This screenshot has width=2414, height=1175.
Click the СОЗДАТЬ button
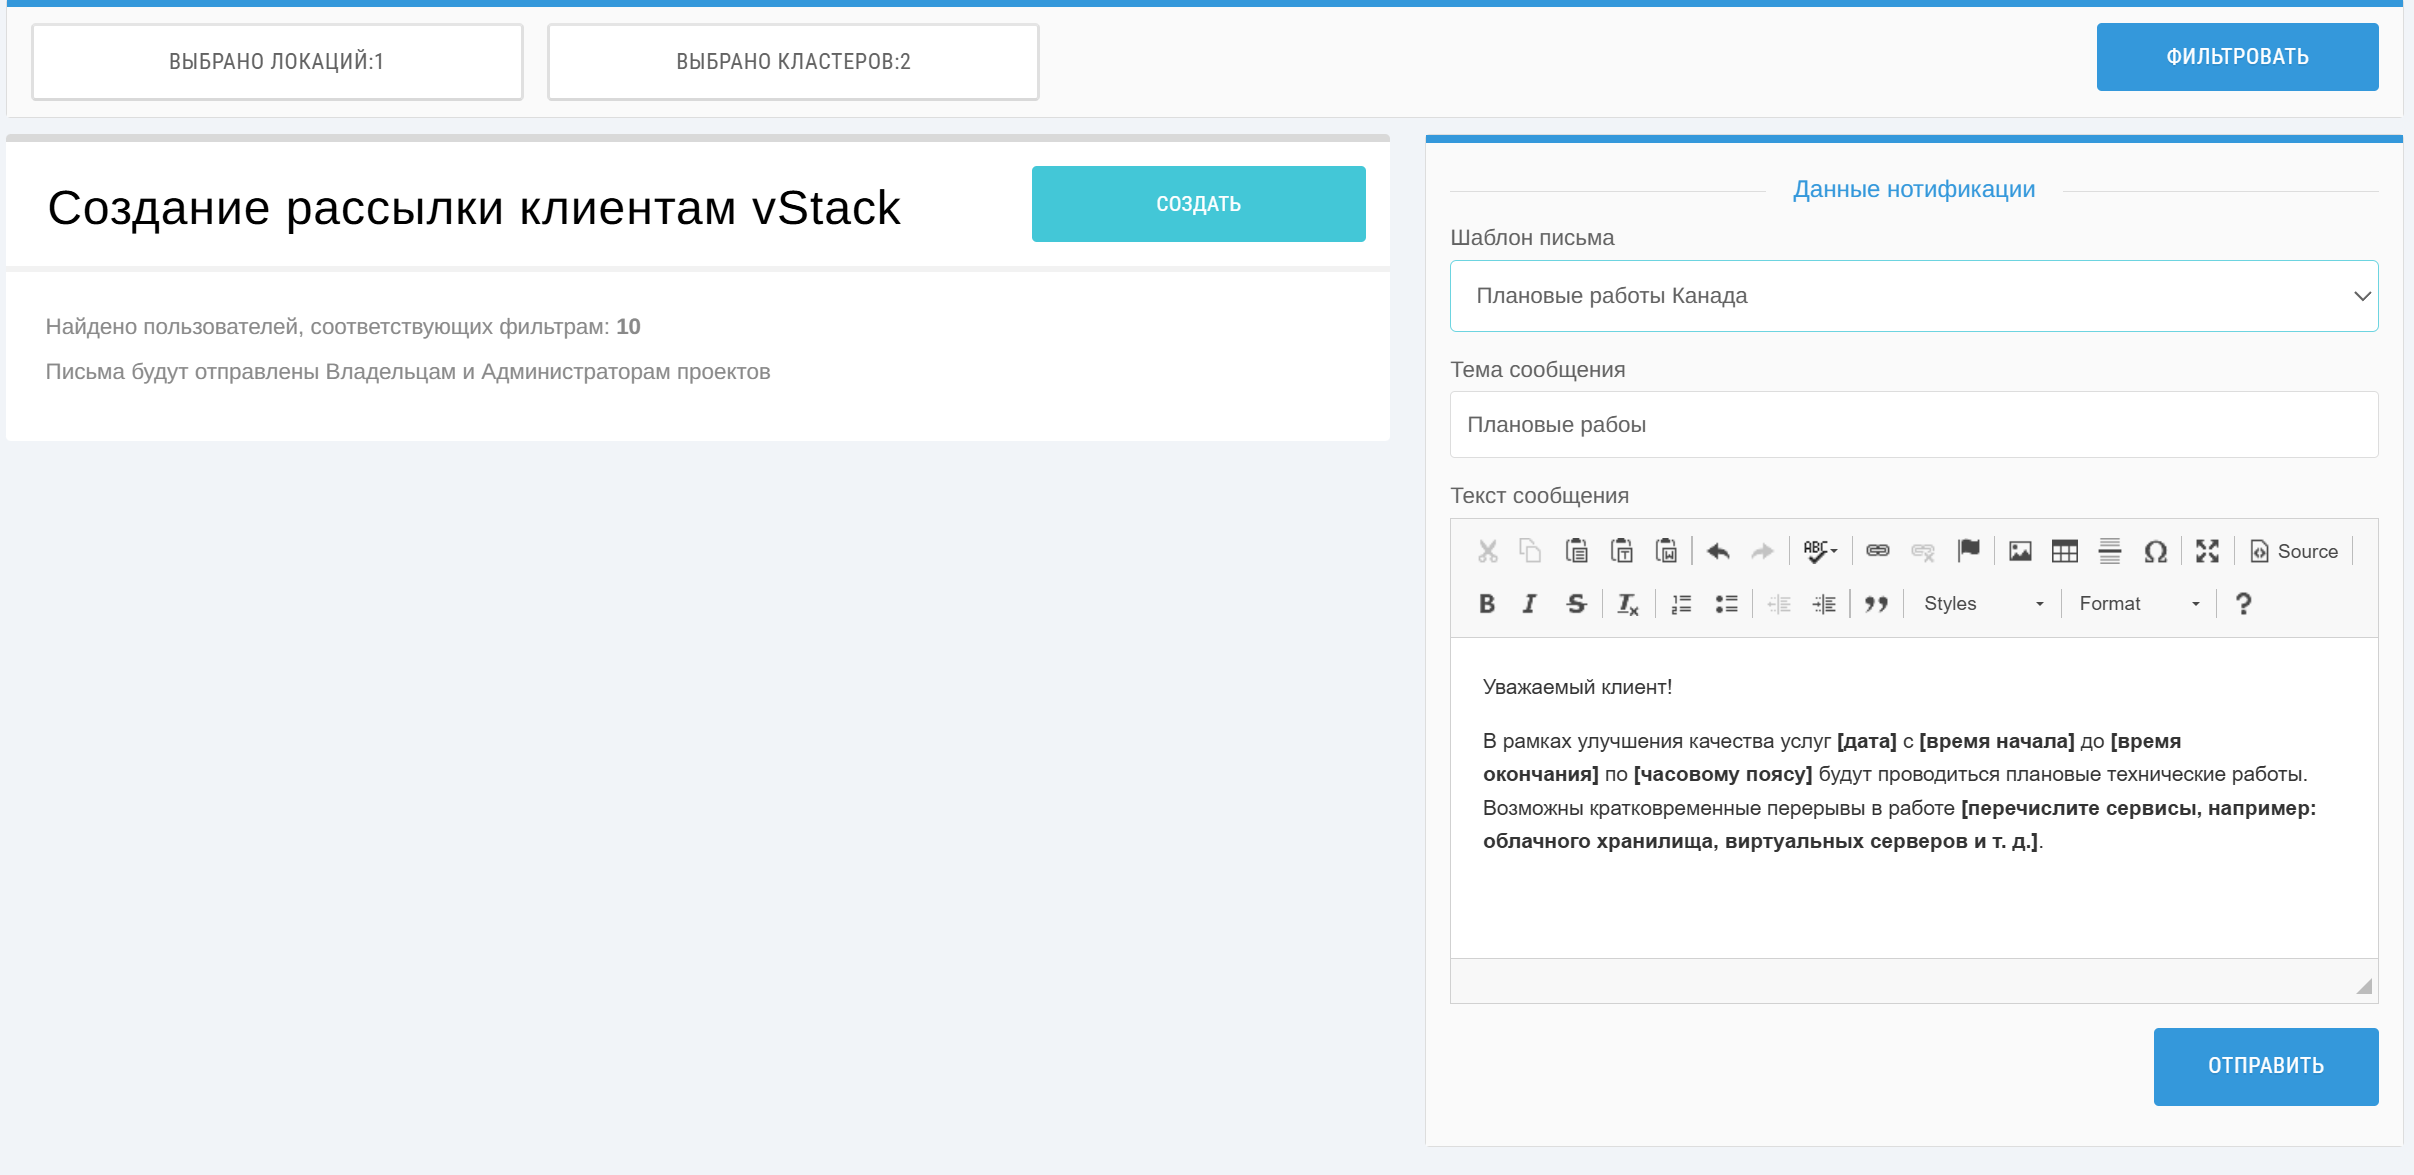pyautogui.click(x=1198, y=204)
